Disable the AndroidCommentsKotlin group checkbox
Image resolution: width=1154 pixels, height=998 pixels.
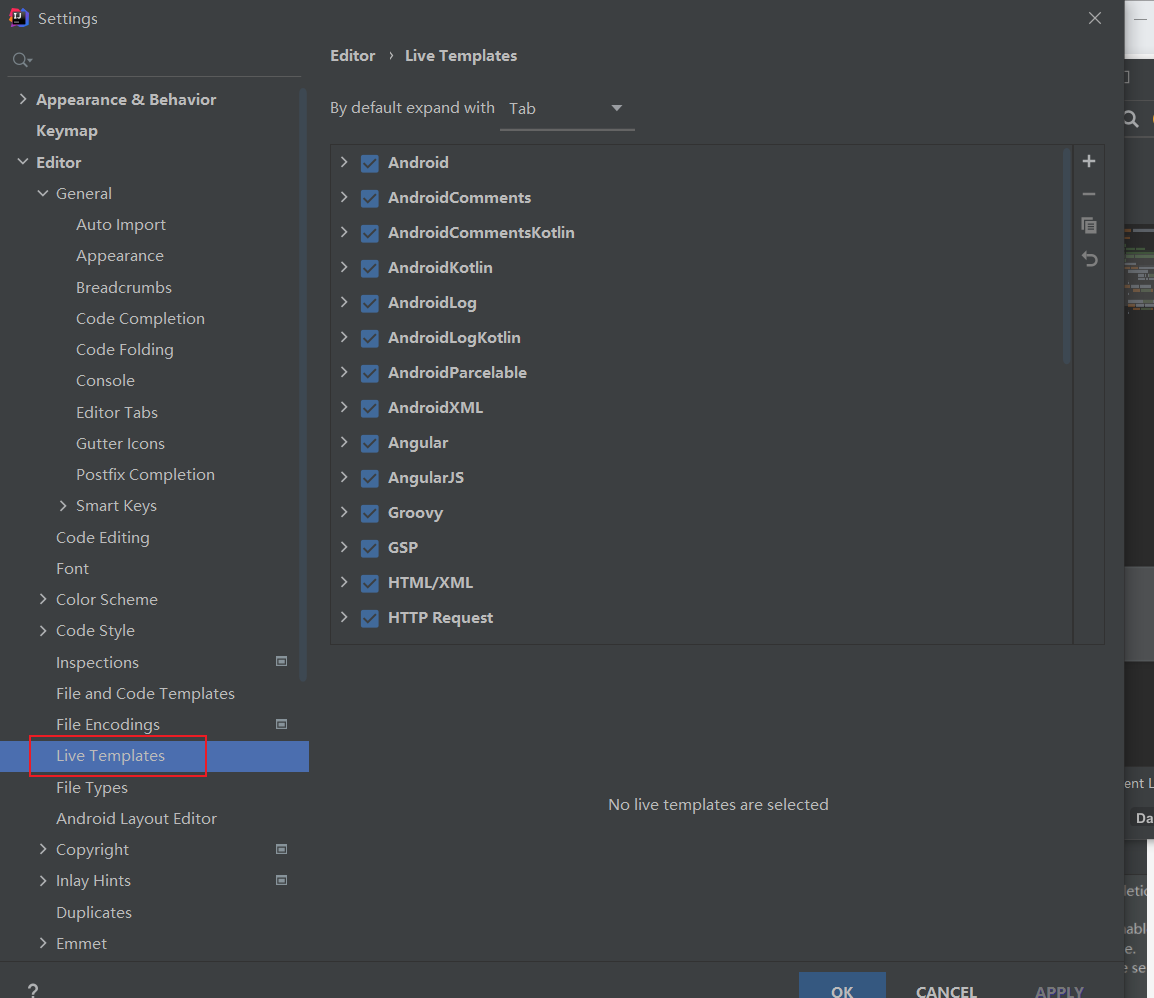(x=369, y=233)
